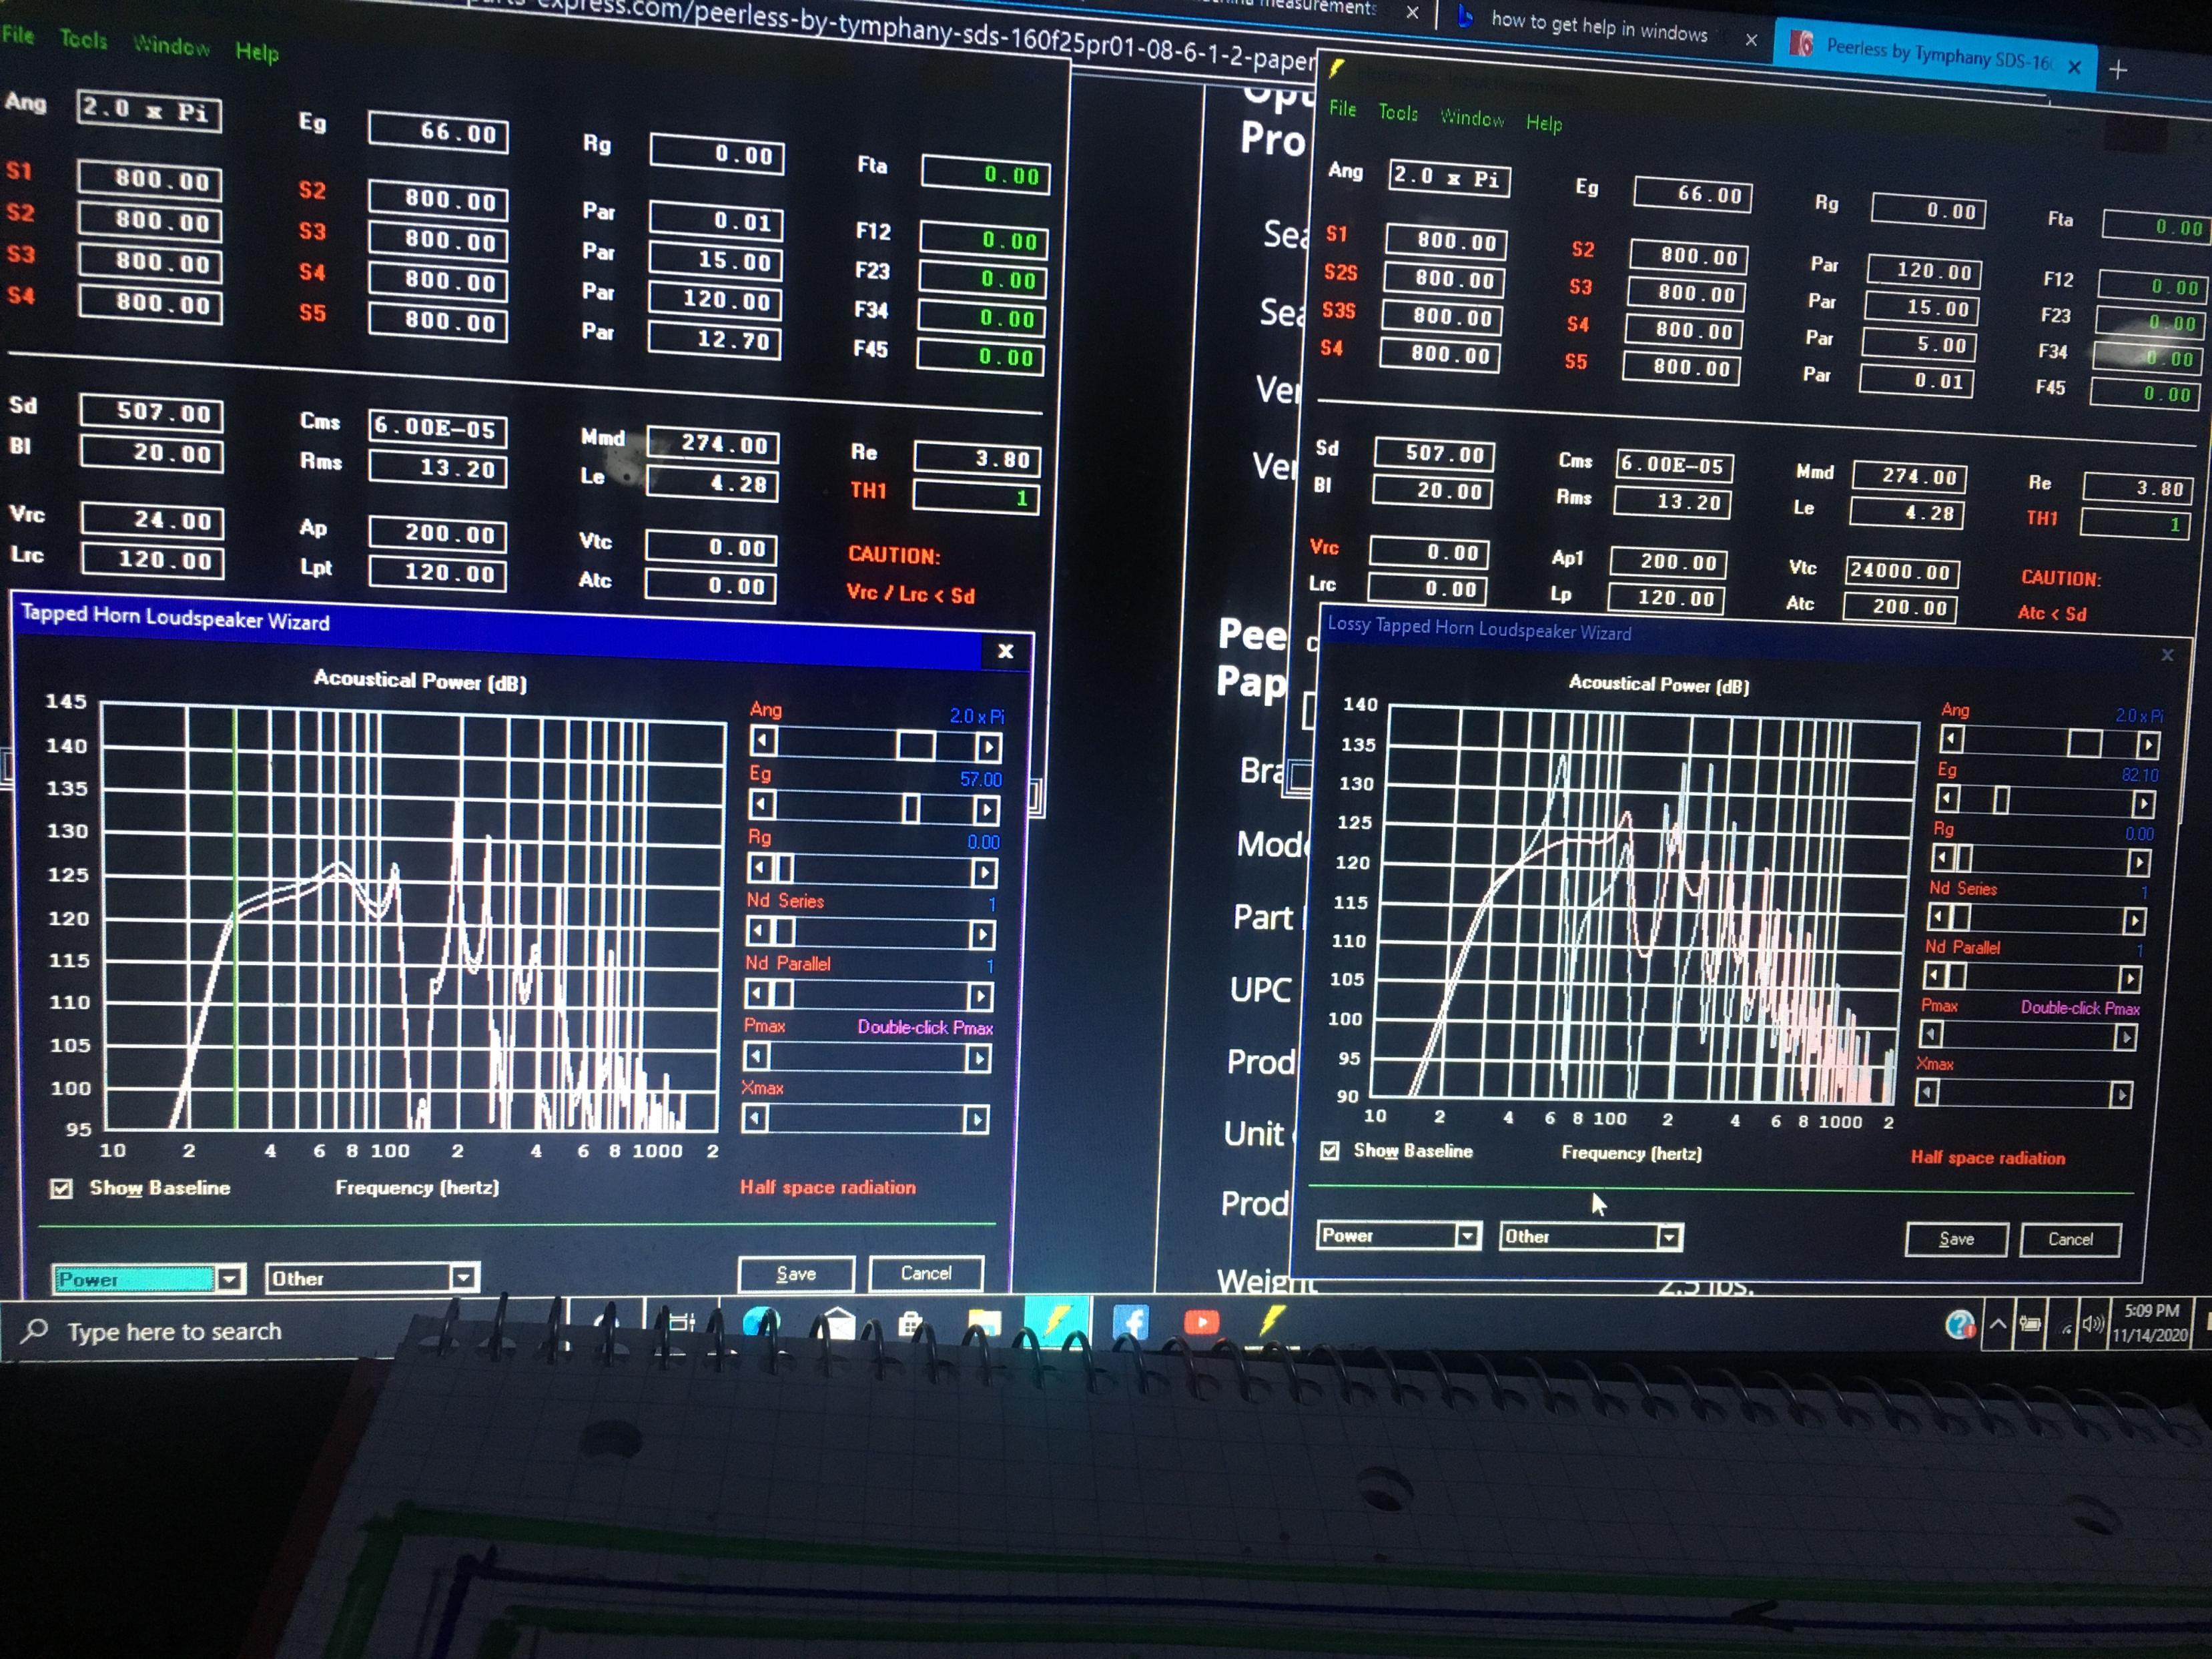Click 'Double-click Pmax' label in Tapped Horn wizard
The image size is (2212, 1659).
(x=925, y=1027)
